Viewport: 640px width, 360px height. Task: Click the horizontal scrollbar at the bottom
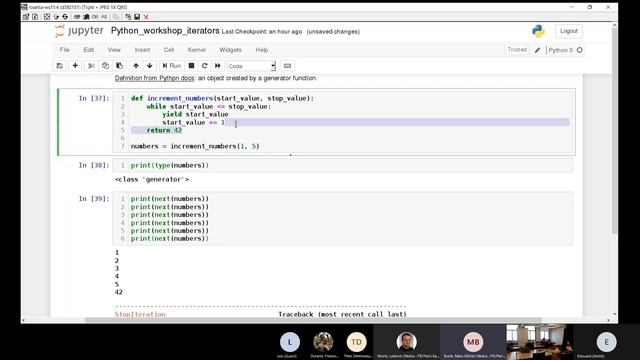tap(313, 320)
